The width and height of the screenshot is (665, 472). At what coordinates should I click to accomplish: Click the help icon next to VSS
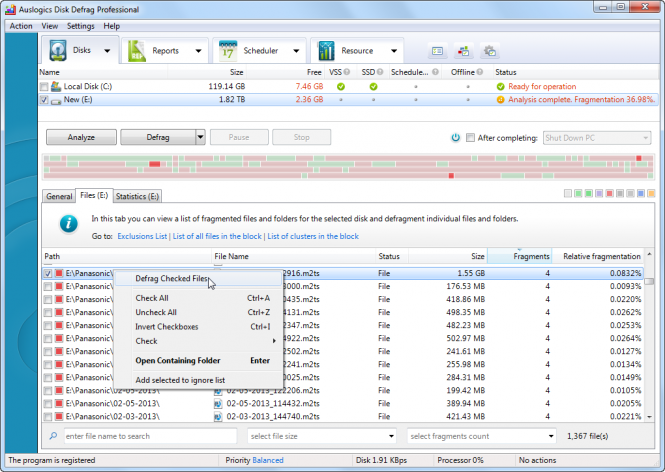[347, 72]
